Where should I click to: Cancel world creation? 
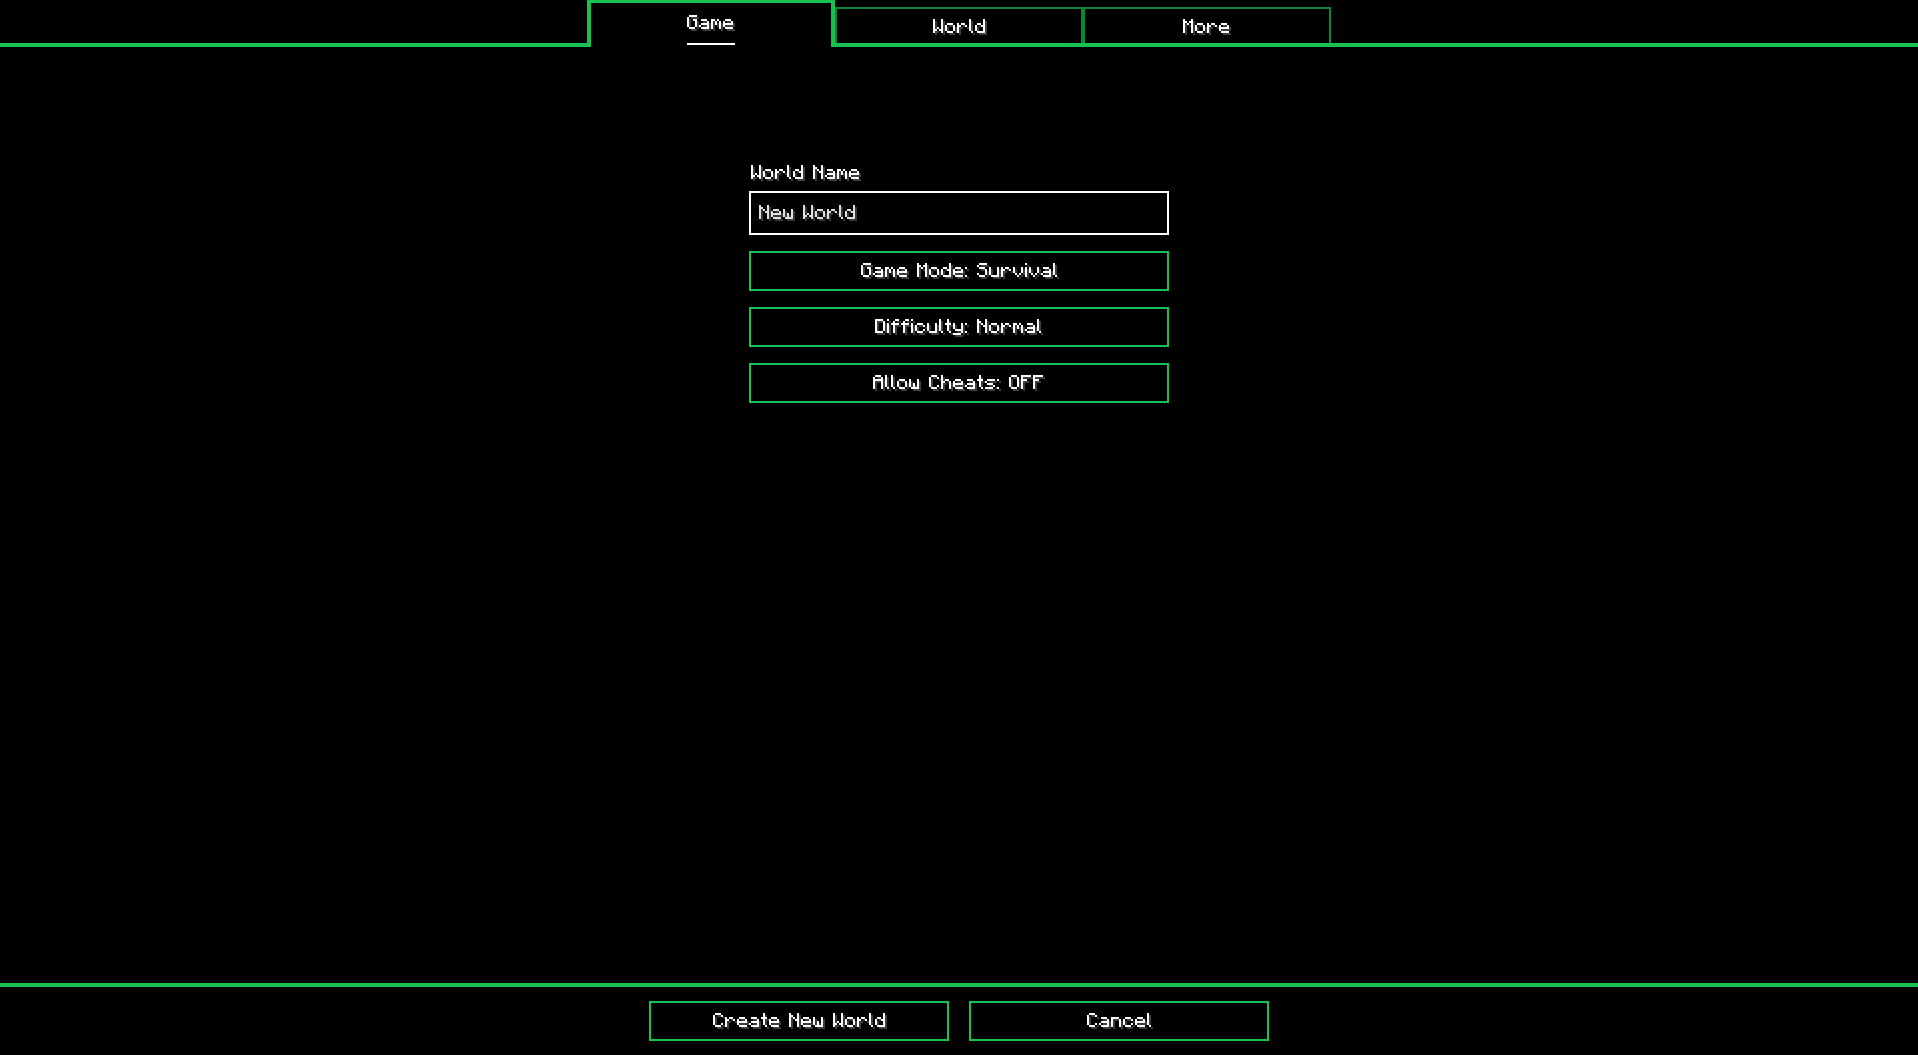coord(1118,1021)
